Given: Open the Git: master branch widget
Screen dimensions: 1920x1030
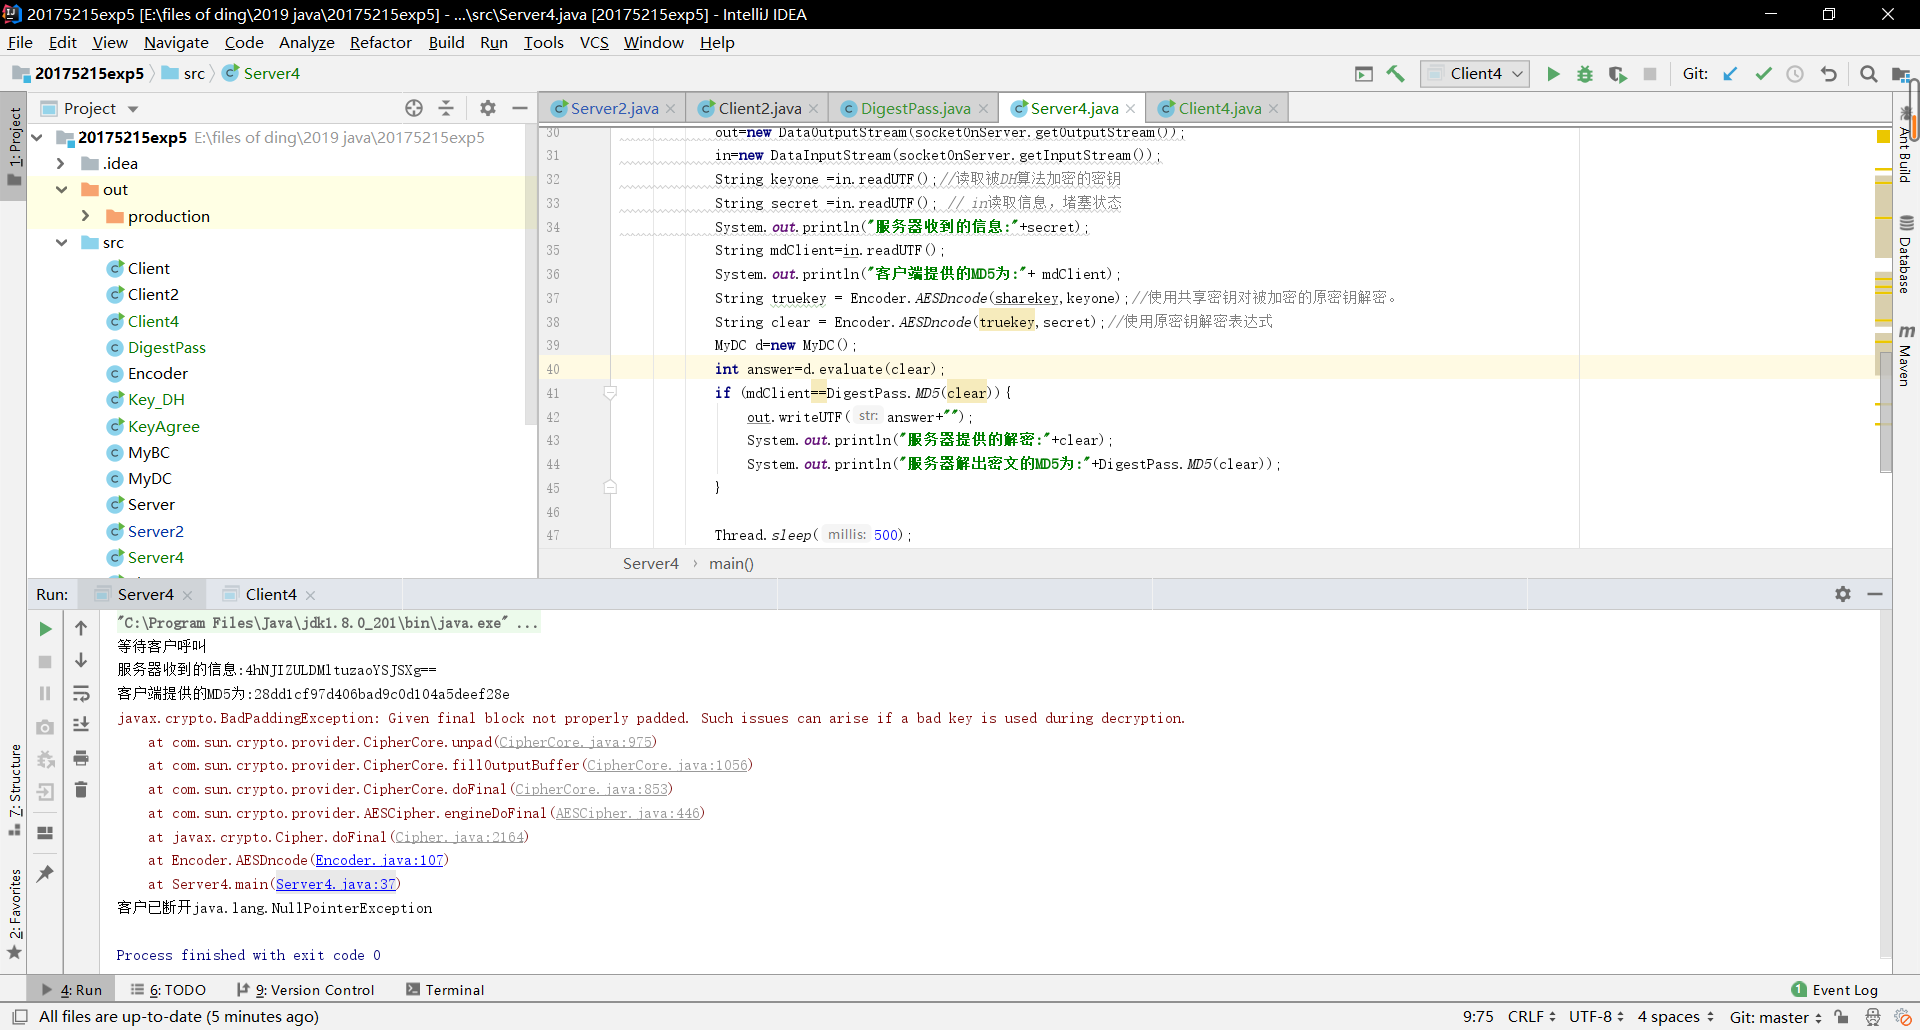Looking at the screenshot, I should click(x=1776, y=1017).
